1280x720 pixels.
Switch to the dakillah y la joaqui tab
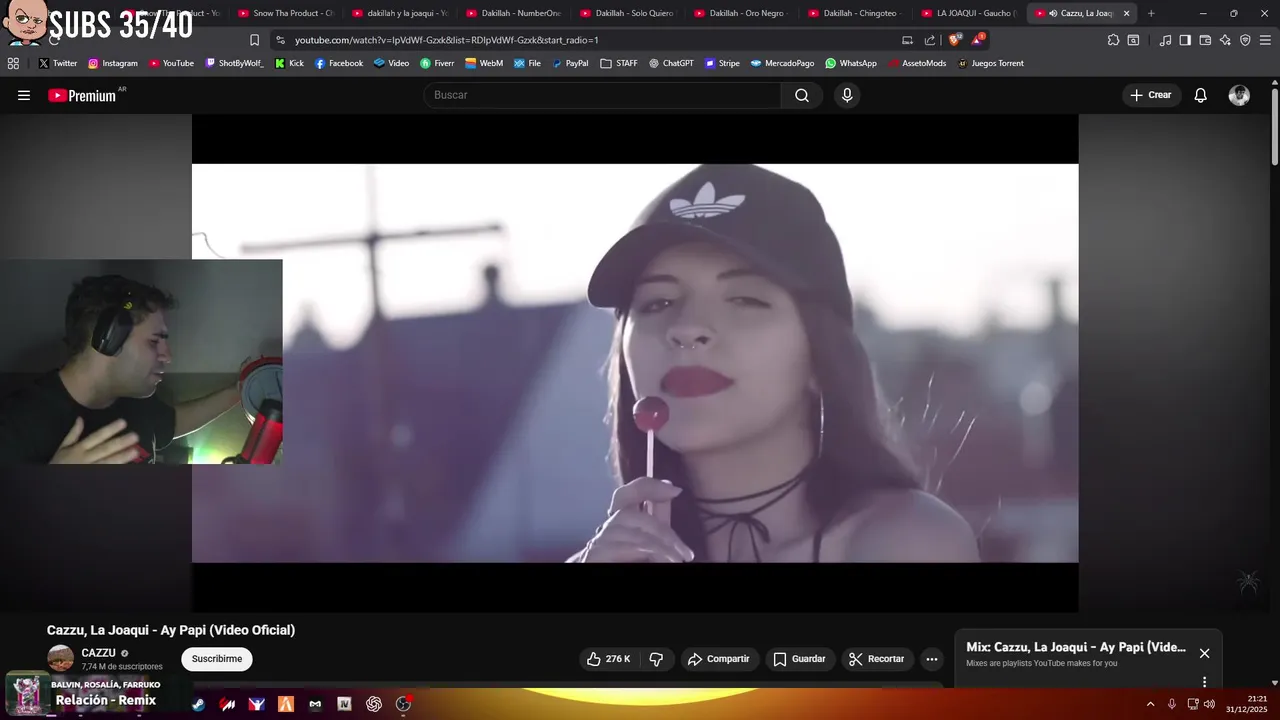[399, 13]
